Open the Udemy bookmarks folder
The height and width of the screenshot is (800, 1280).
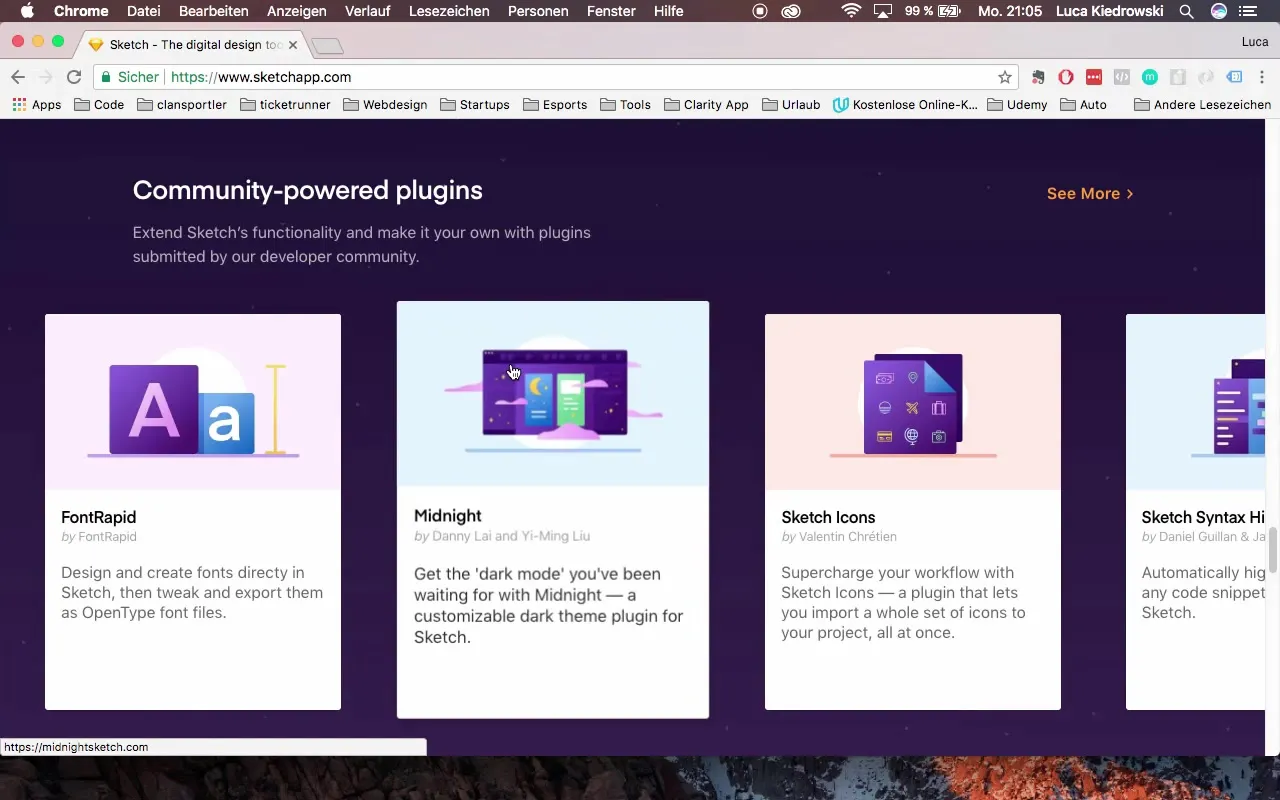pyautogui.click(x=1017, y=104)
